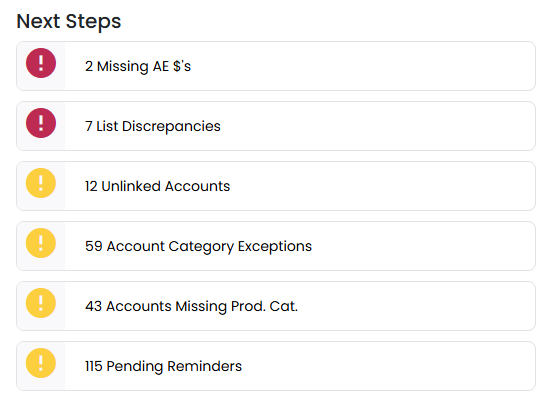Click blank area of Accounts Missing Prod. Cat. card
Image resolution: width=548 pixels, height=398 pixels.
[x=416, y=306]
